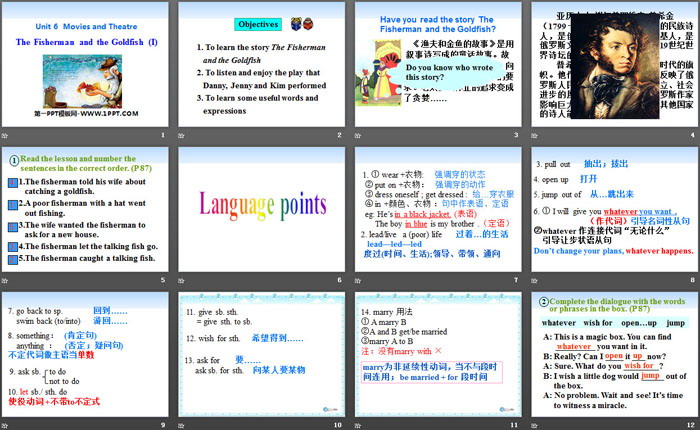Click the bird icons beside Objectives
This screenshot has width=700, height=430.
point(300,21)
